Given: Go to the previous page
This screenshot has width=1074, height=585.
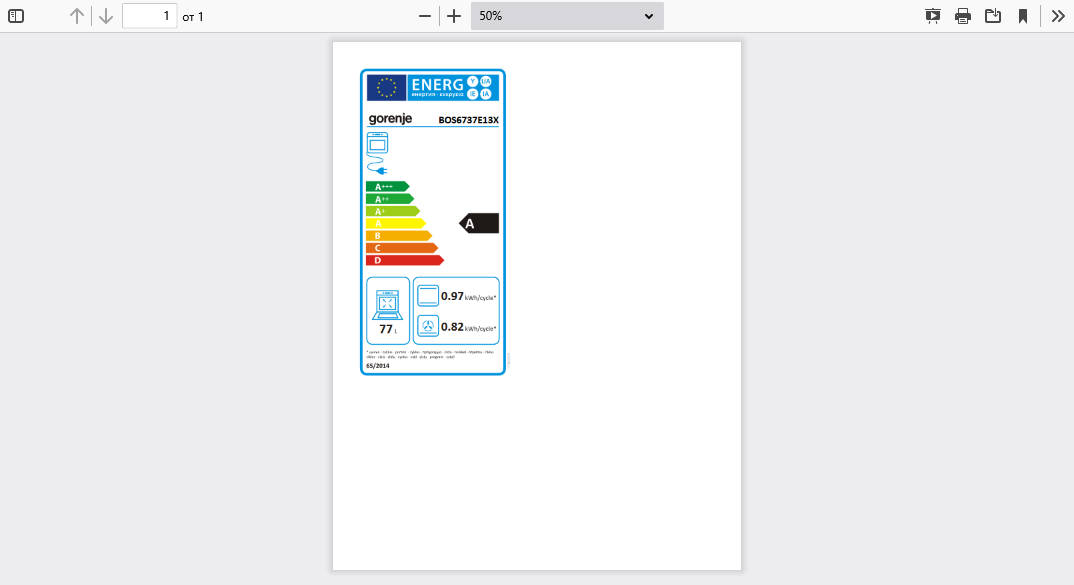Looking at the screenshot, I should pyautogui.click(x=77, y=16).
